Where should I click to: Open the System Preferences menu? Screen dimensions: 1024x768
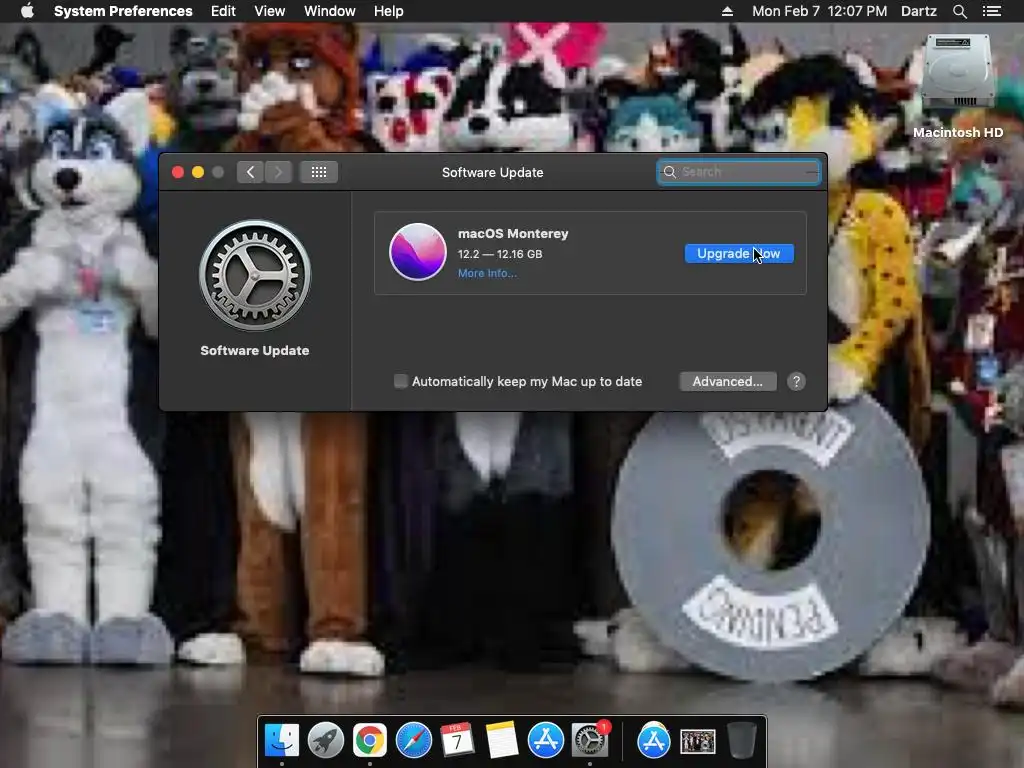123,11
